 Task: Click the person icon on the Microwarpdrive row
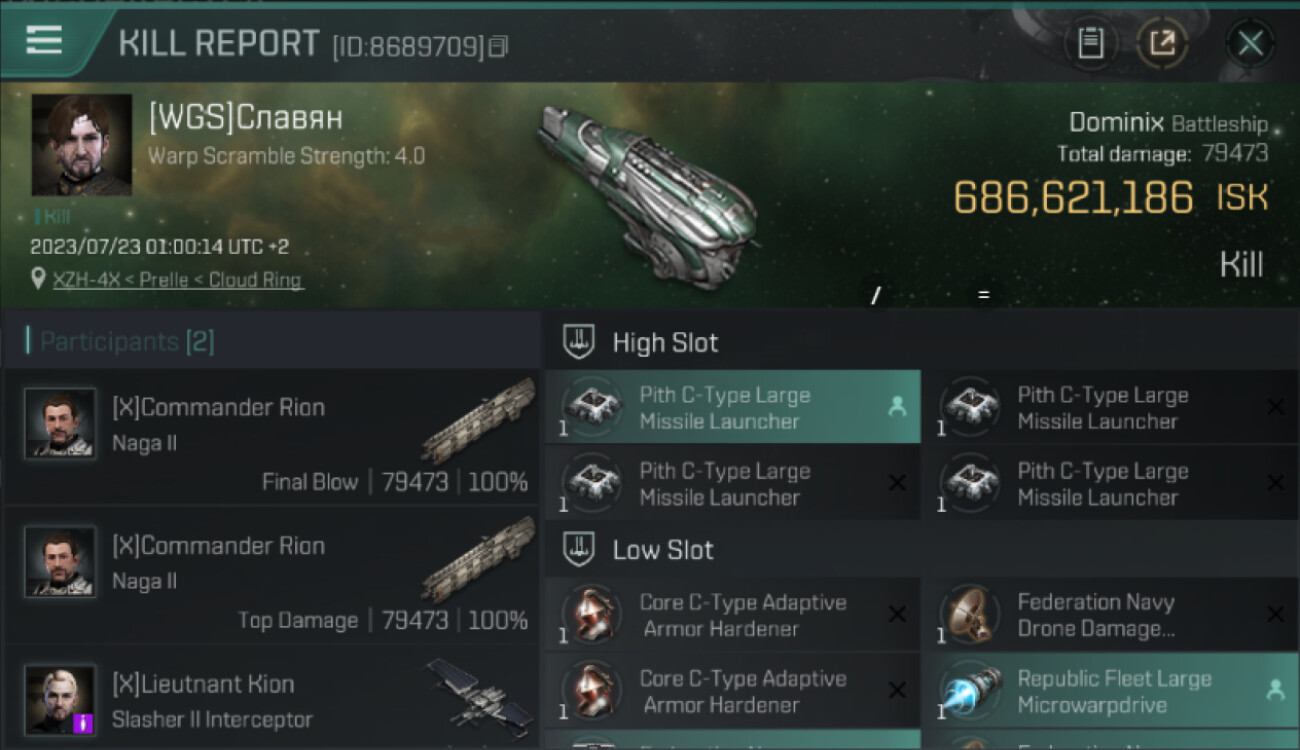[1275, 690]
